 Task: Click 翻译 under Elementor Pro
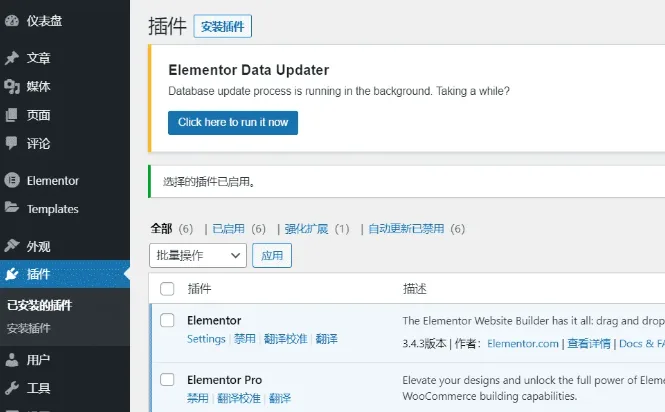pos(280,398)
